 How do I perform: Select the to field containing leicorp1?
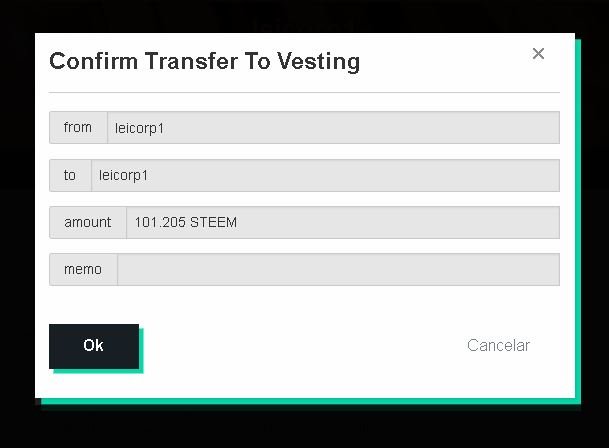[x=325, y=175]
